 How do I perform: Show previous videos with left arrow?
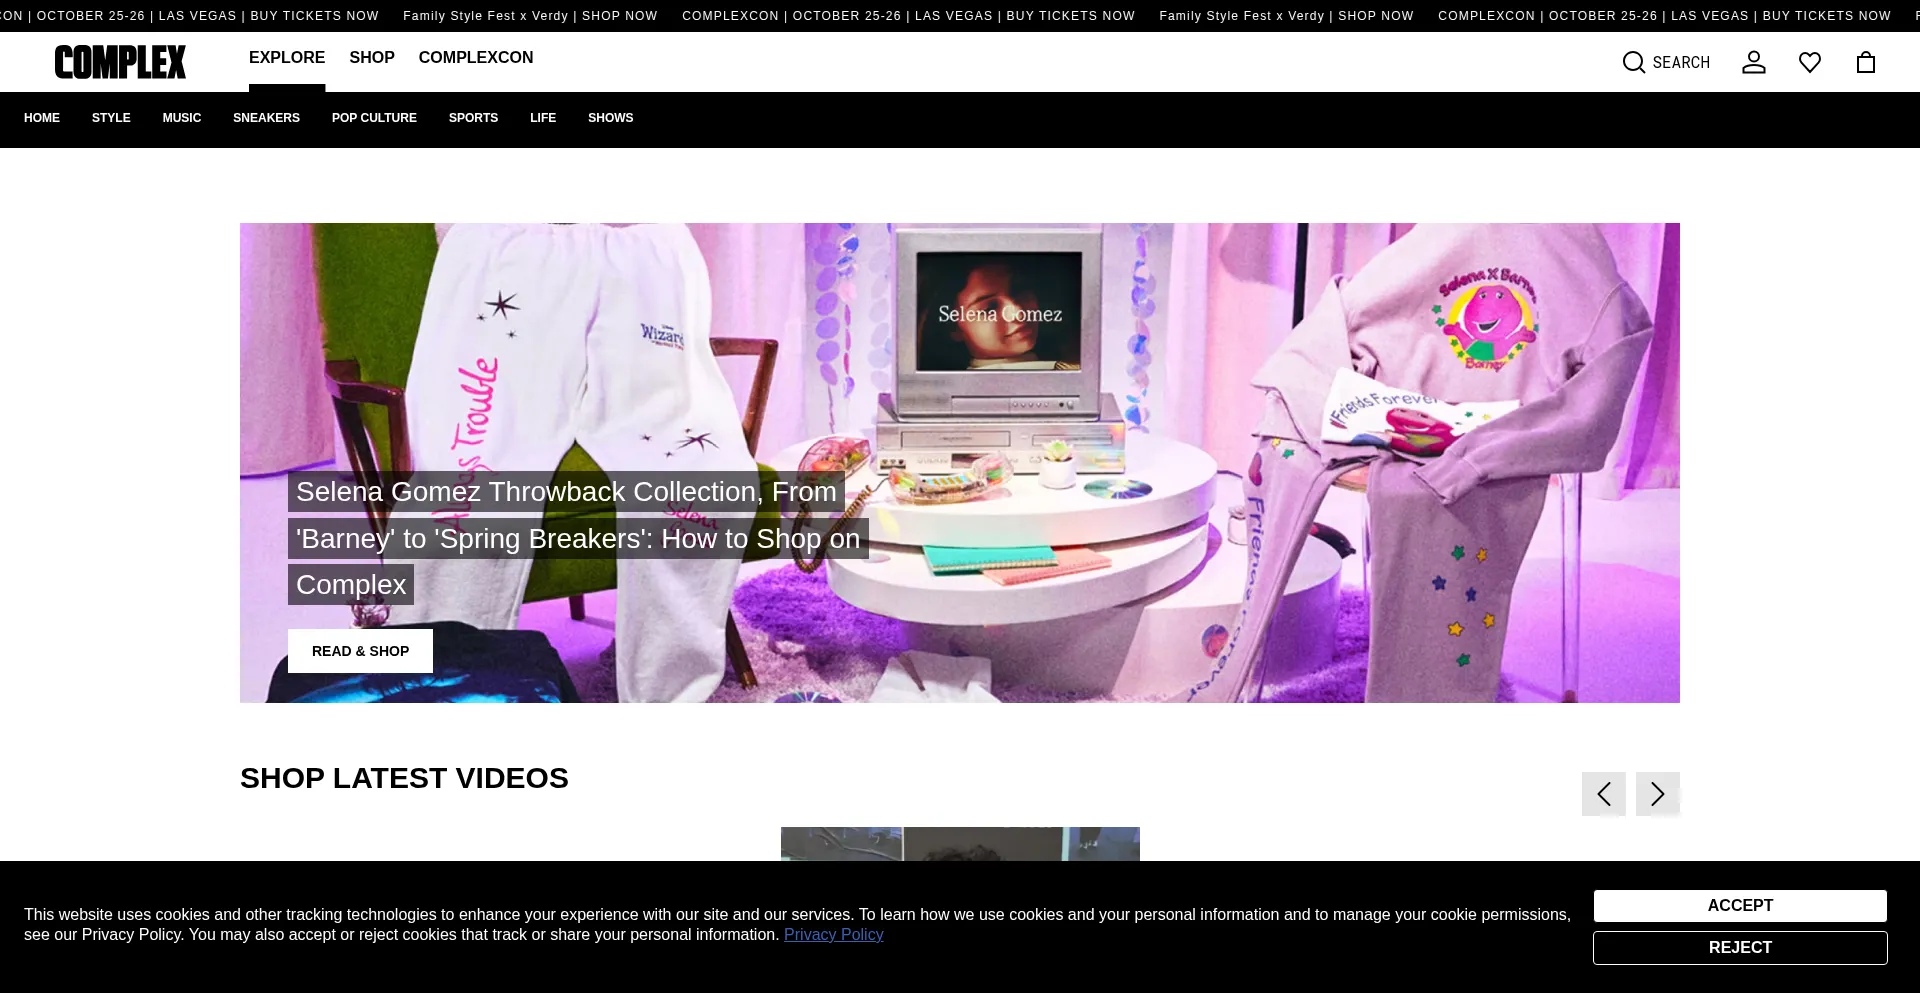1604,794
